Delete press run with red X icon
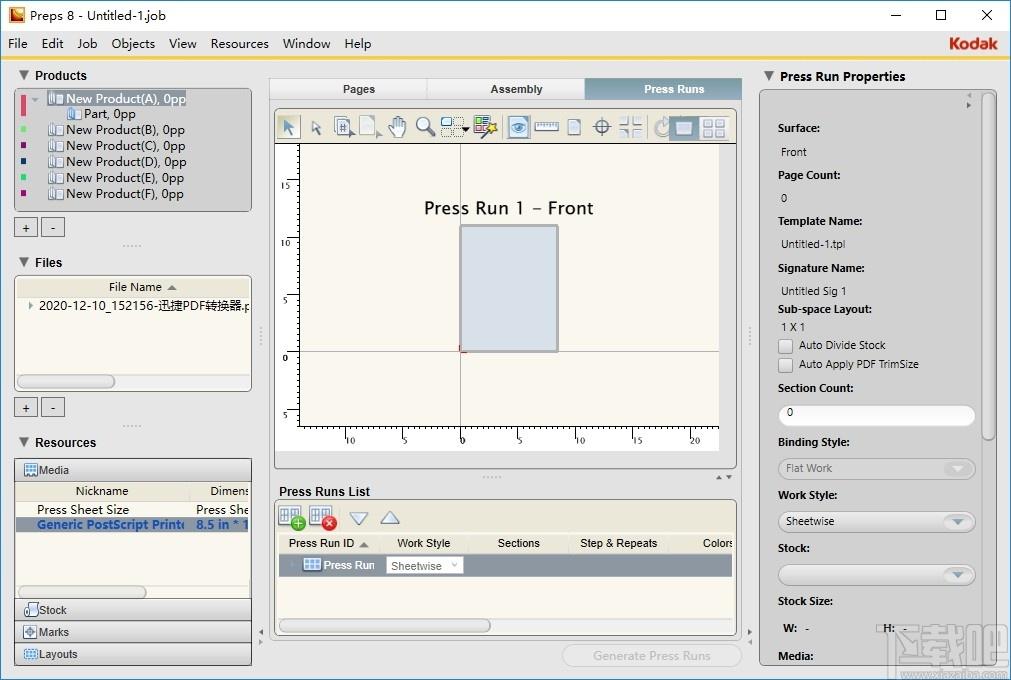Screen dimensions: 1011x680 [322, 517]
